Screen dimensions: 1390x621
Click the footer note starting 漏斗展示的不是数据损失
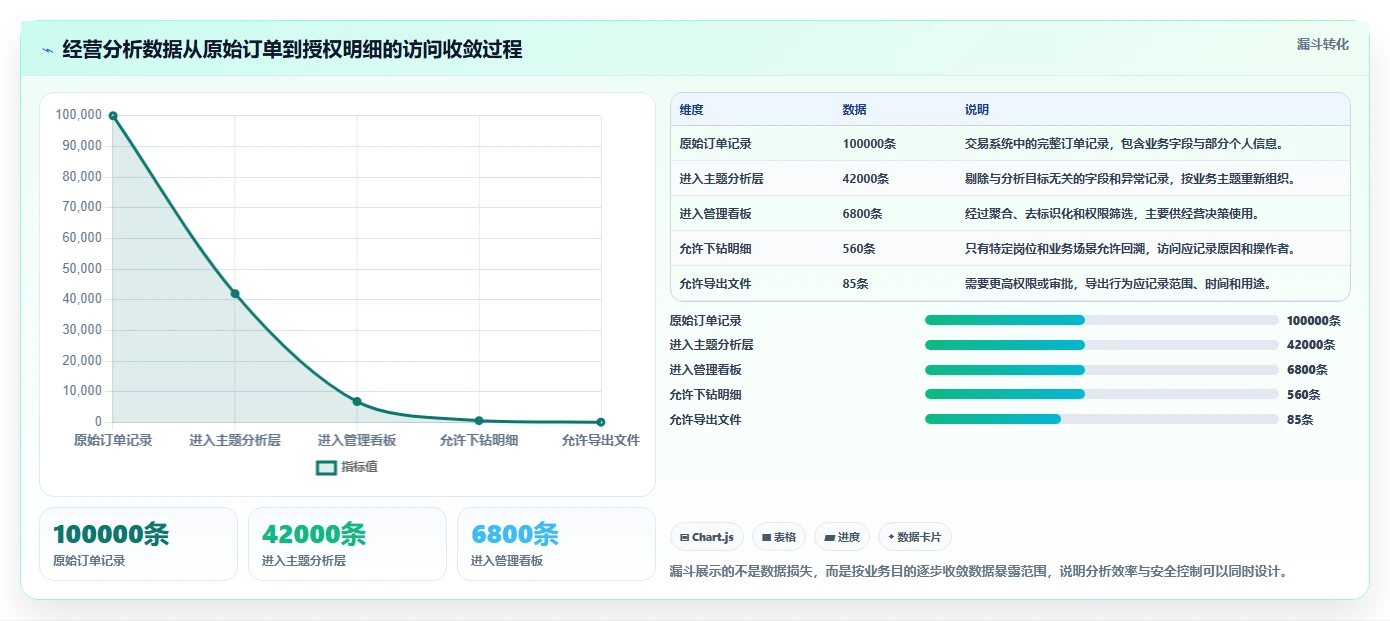pyautogui.click(x=978, y=572)
